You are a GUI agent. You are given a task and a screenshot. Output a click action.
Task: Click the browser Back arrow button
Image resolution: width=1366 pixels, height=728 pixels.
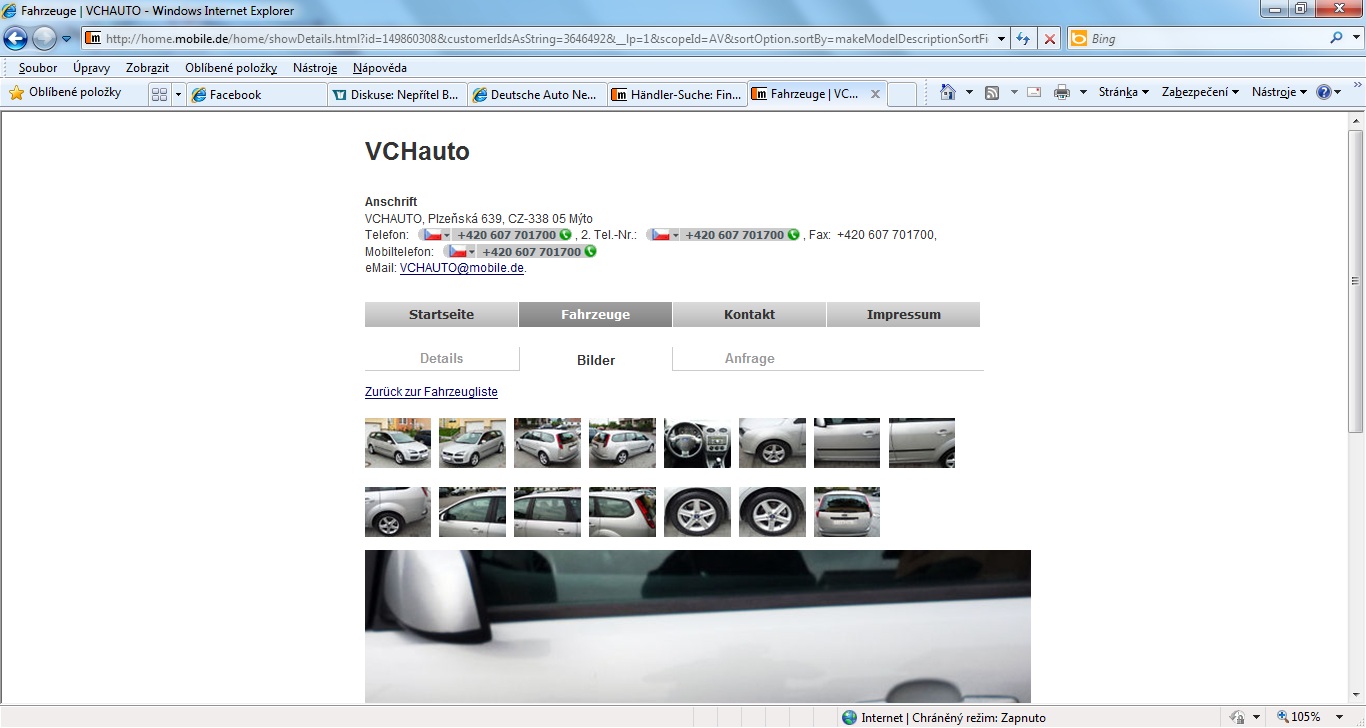(x=16, y=39)
